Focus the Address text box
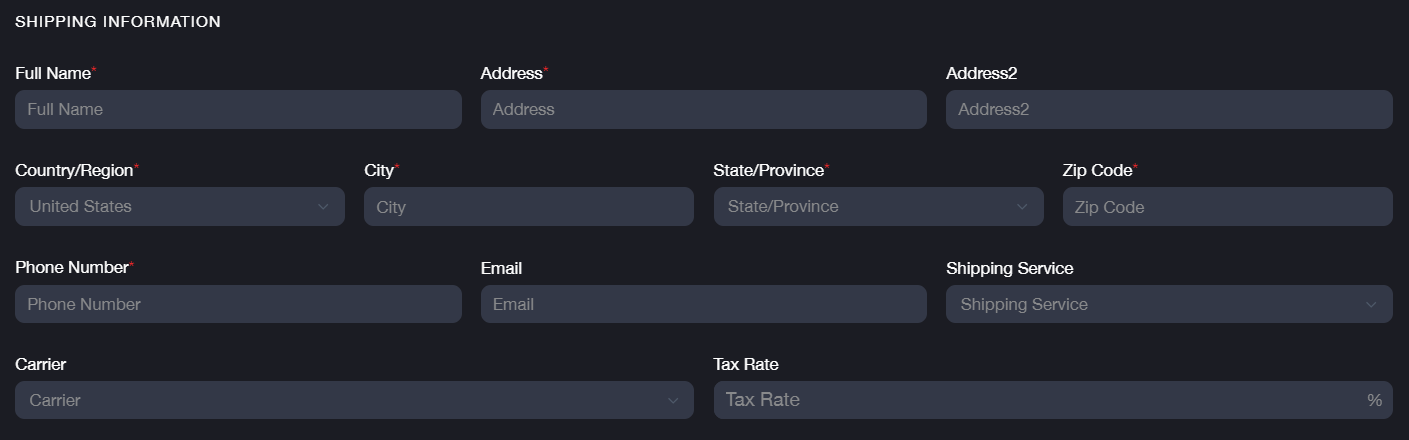 point(703,109)
